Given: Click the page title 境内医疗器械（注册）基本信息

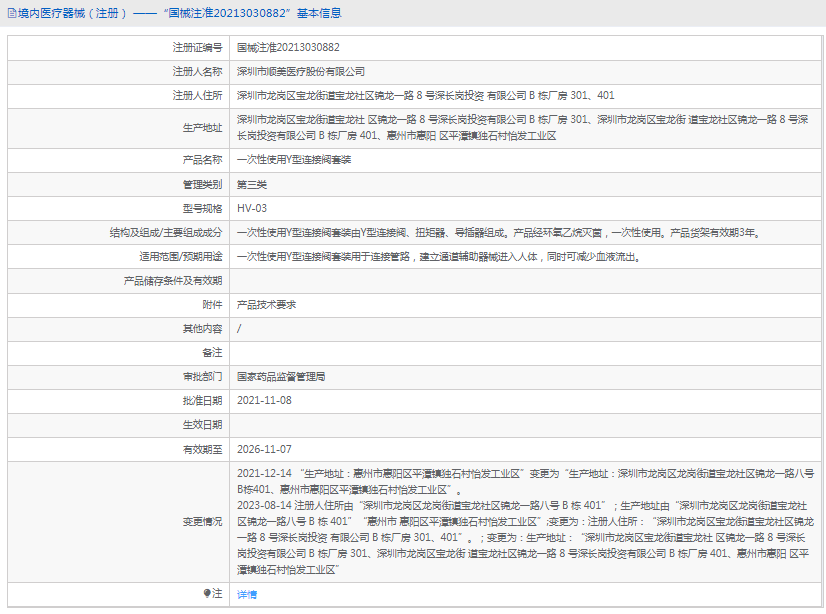Looking at the screenshot, I should 180,14.
